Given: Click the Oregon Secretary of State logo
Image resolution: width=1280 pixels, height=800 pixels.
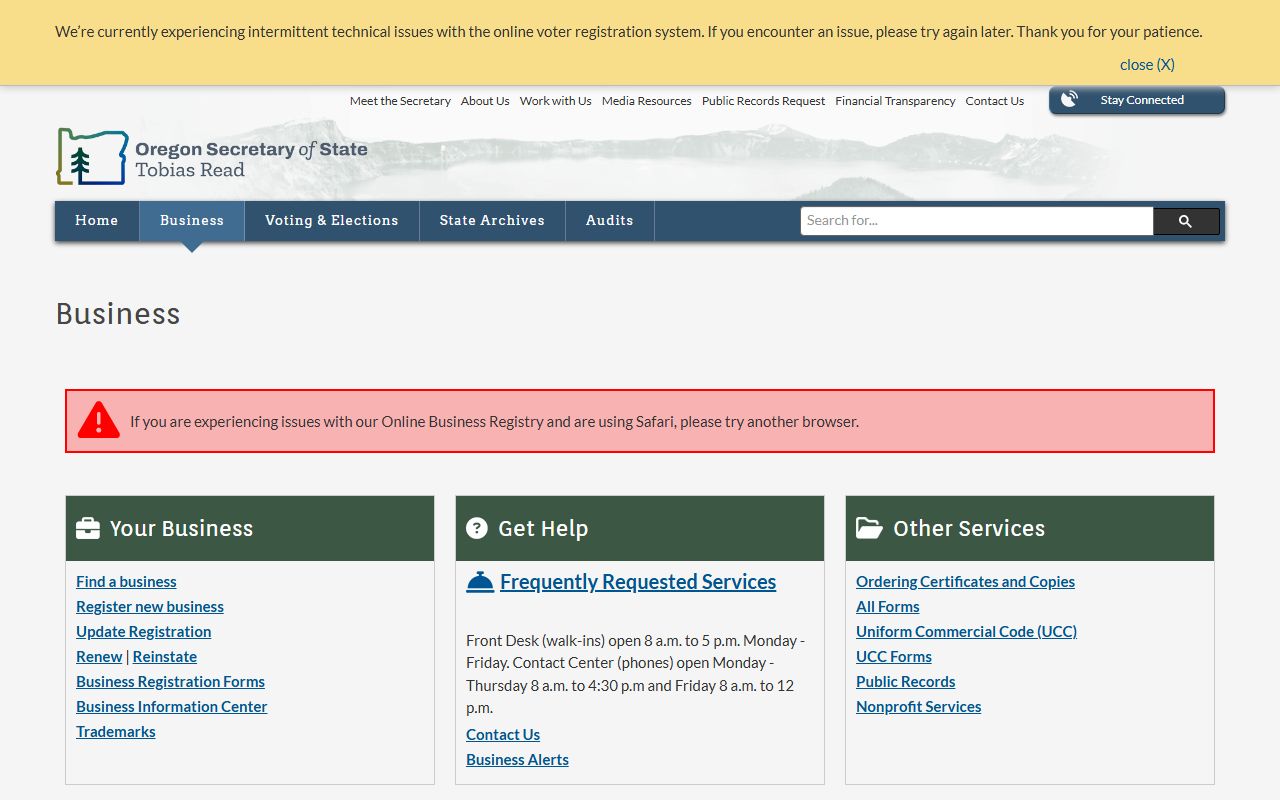Looking at the screenshot, I should (x=212, y=157).
